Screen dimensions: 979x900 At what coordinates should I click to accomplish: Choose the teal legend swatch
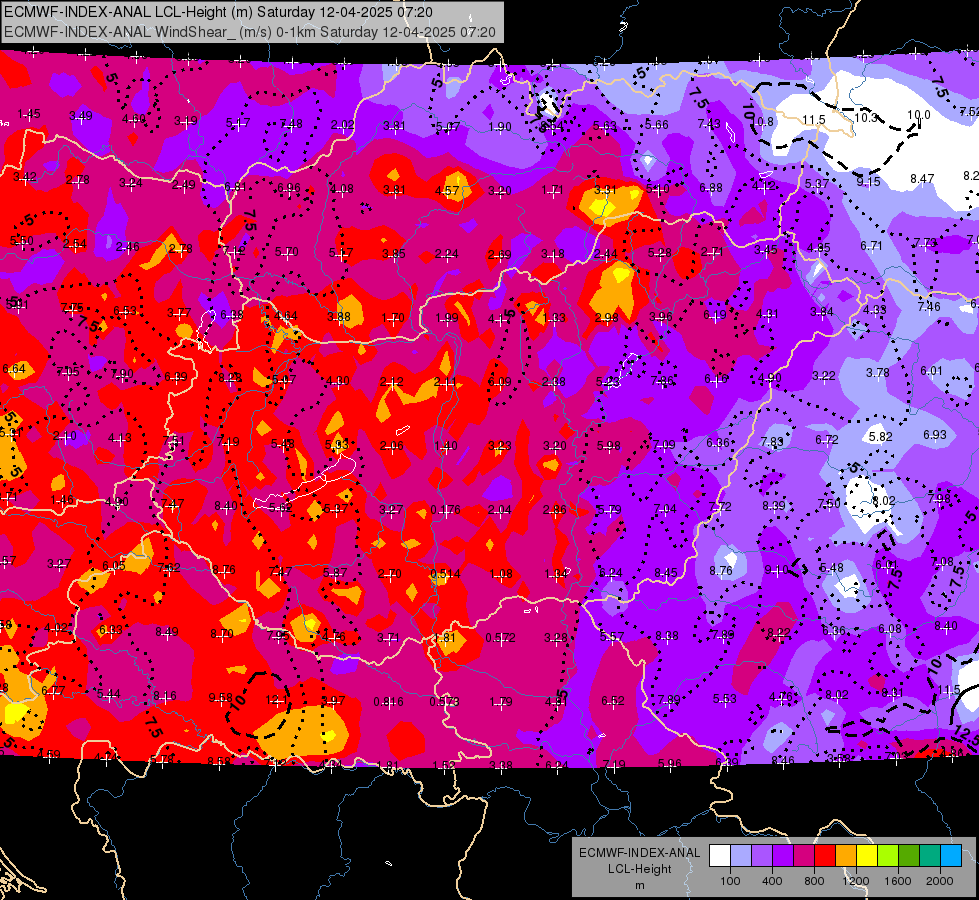(x=930, y=856)
